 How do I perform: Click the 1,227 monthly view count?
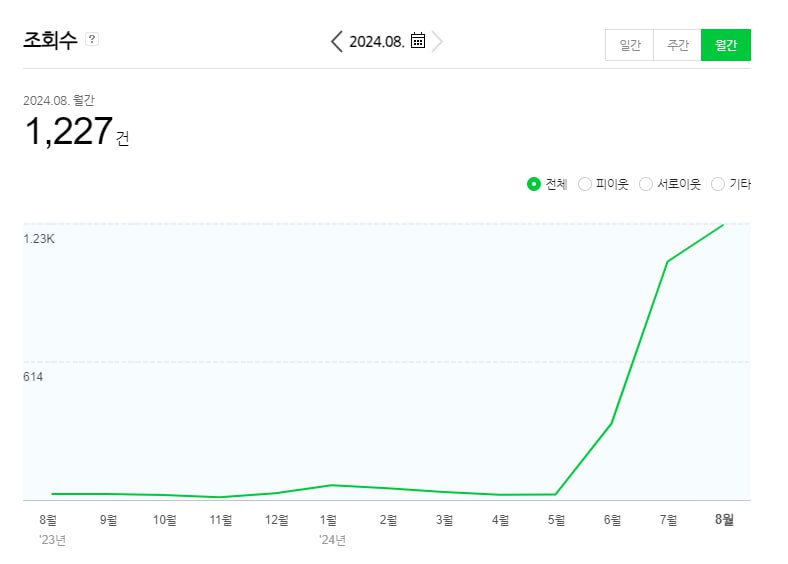pyautogui.click(x=68, y=131)
